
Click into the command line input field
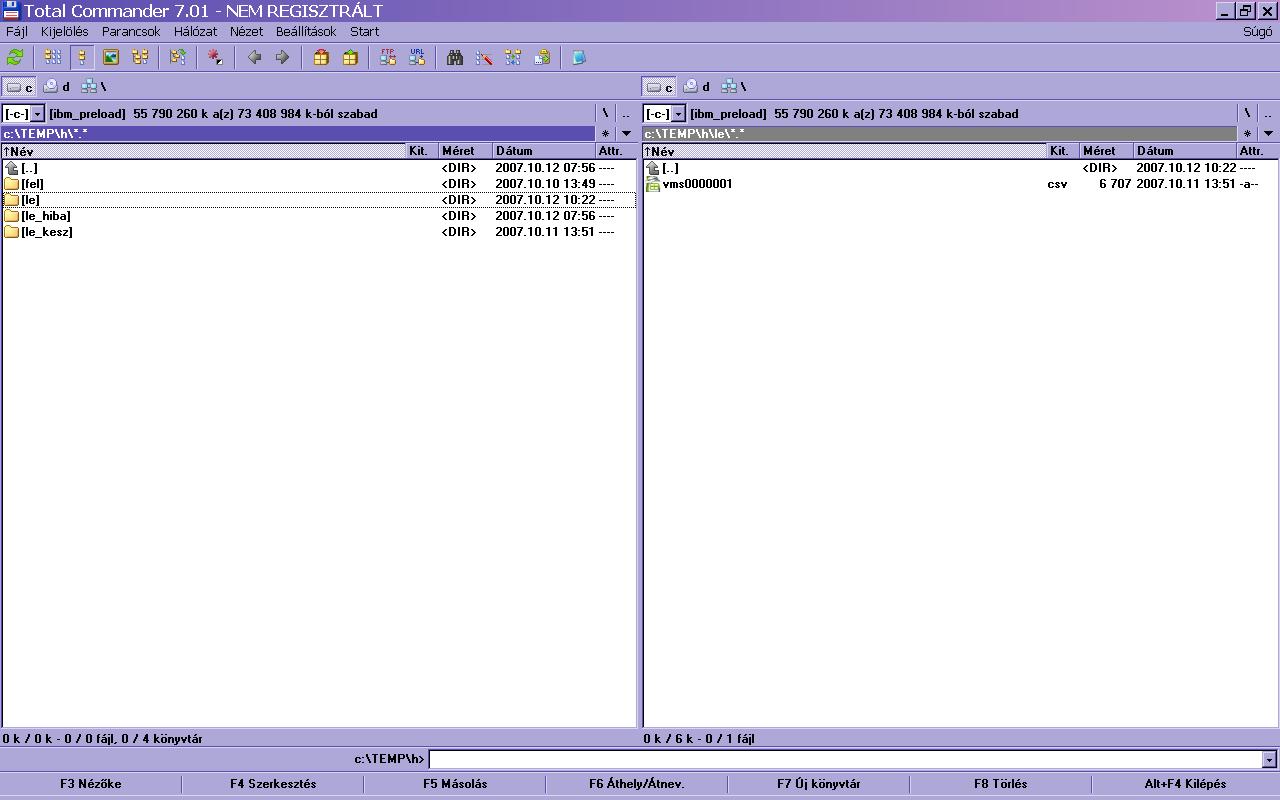tap(845, 760)
